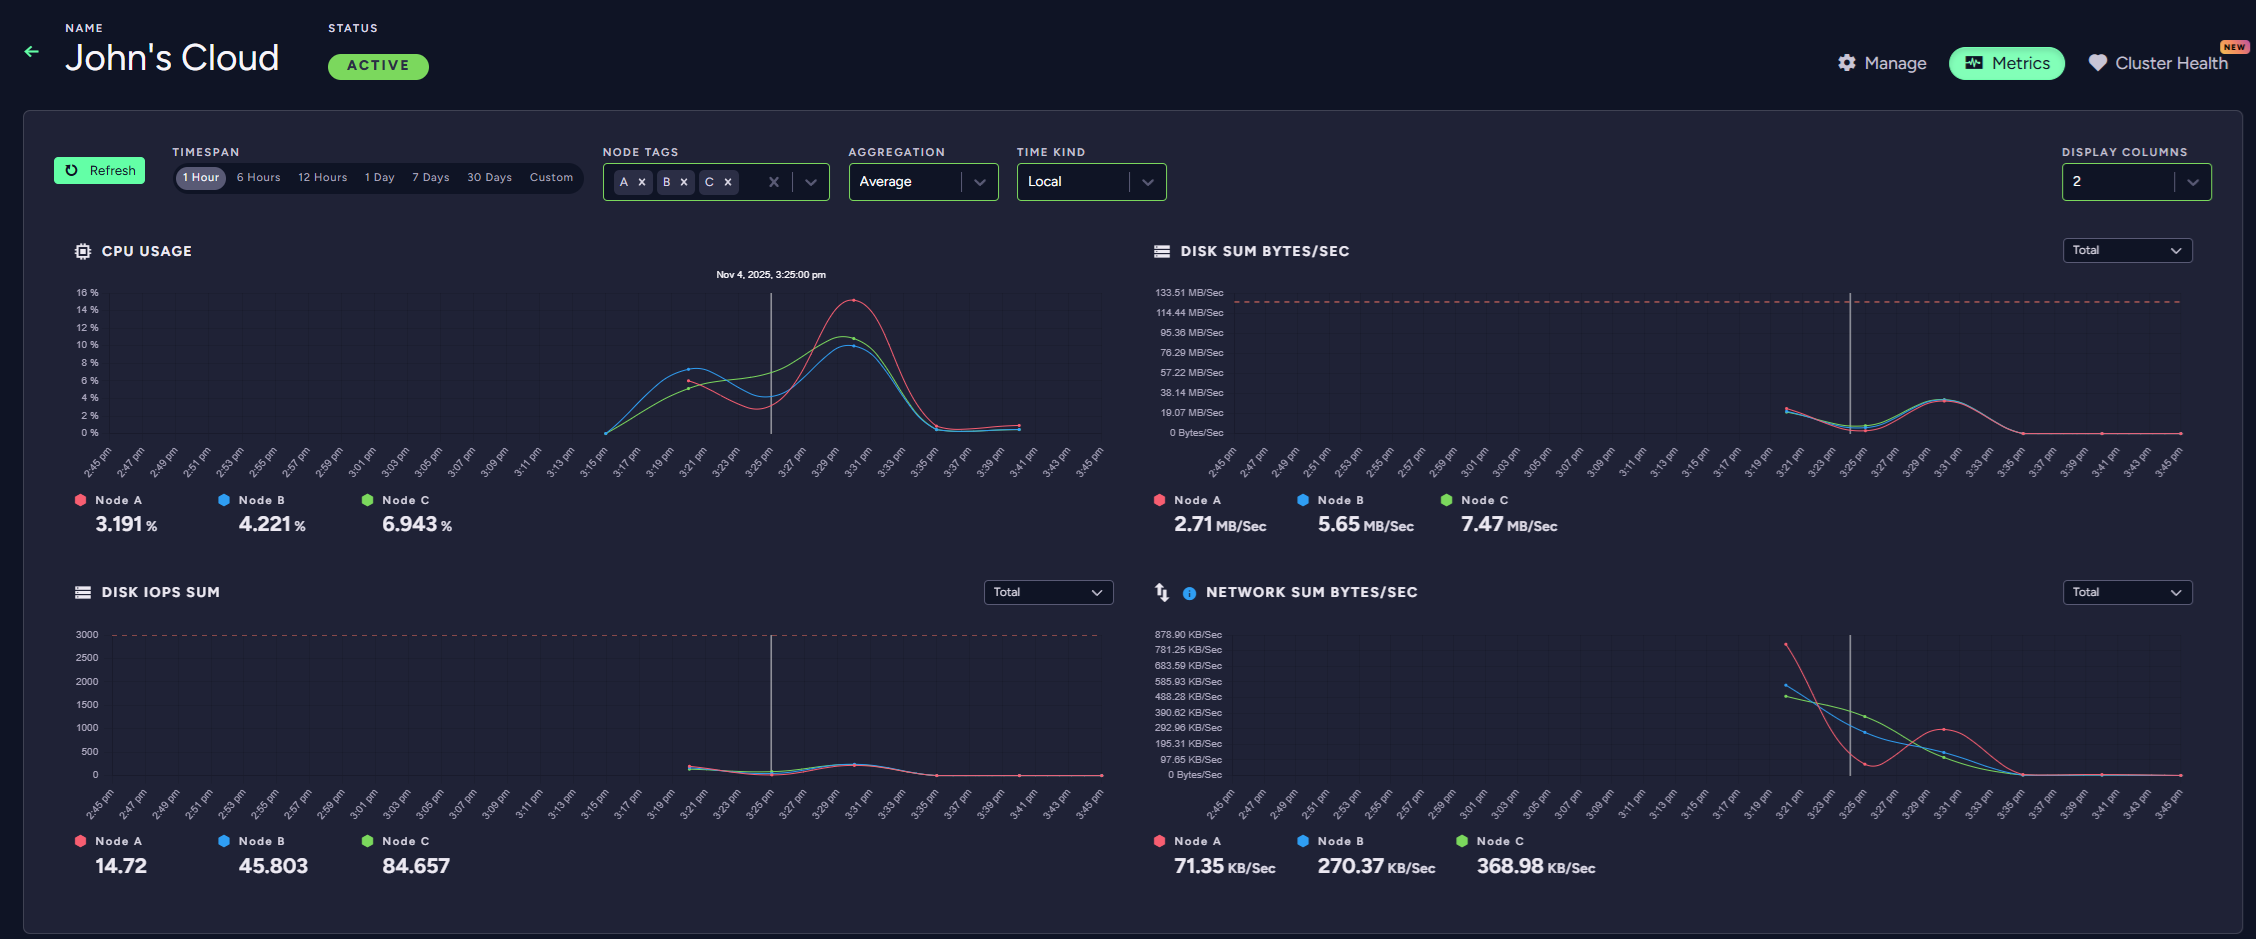Open the Aggregation dropdown showing Average
The height and width of the screenshot is (939, 2256).
click(x=922, y=181)
